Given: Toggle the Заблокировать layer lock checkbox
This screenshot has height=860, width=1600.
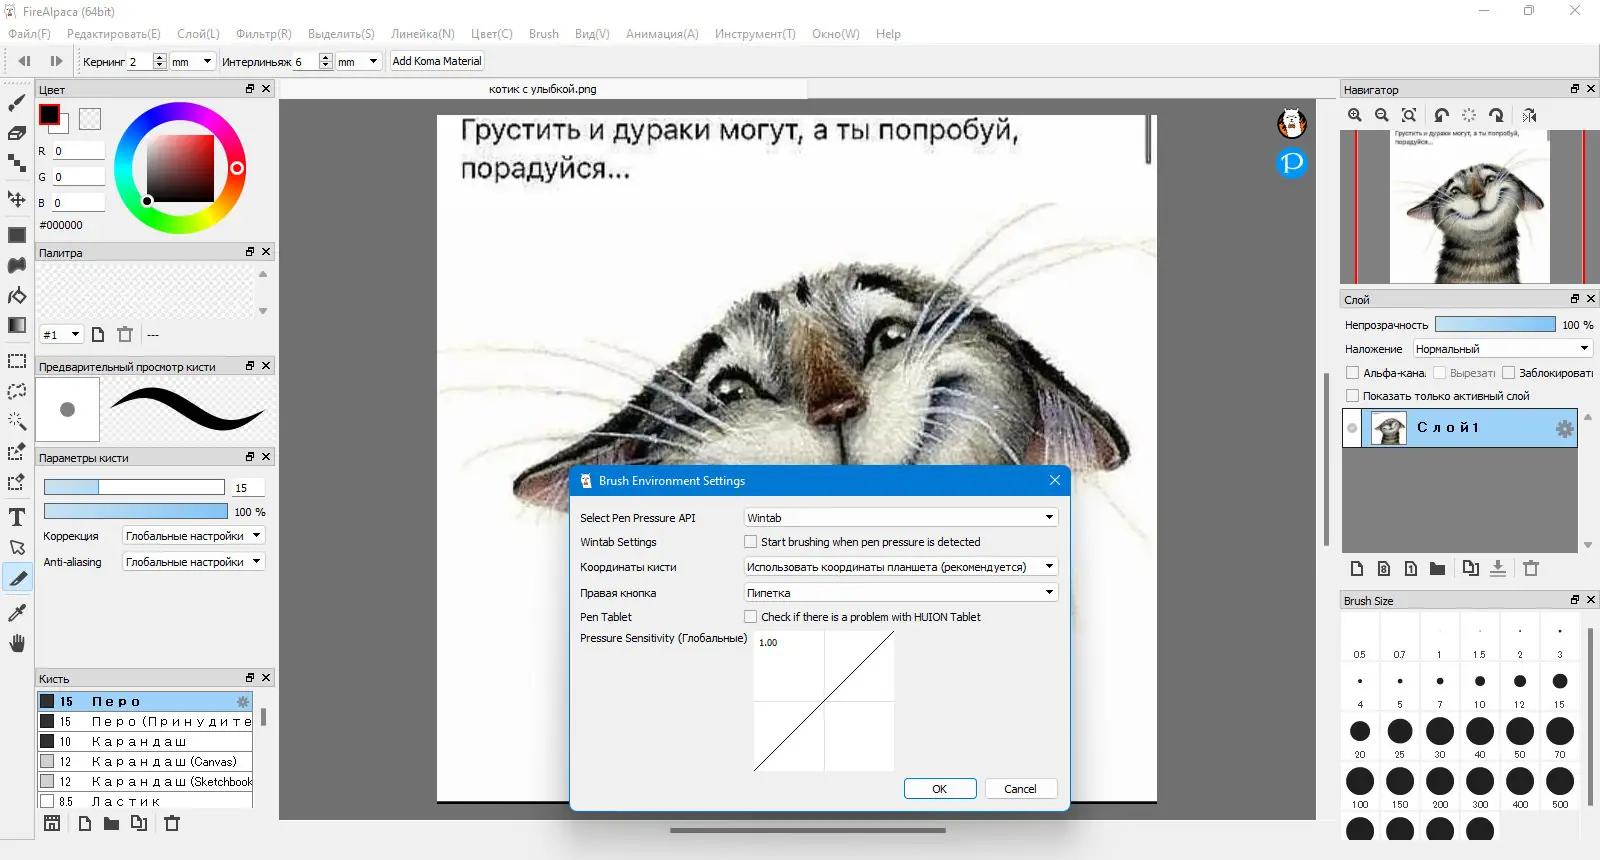Looking at the screenshot, I should click(1508, 373).
